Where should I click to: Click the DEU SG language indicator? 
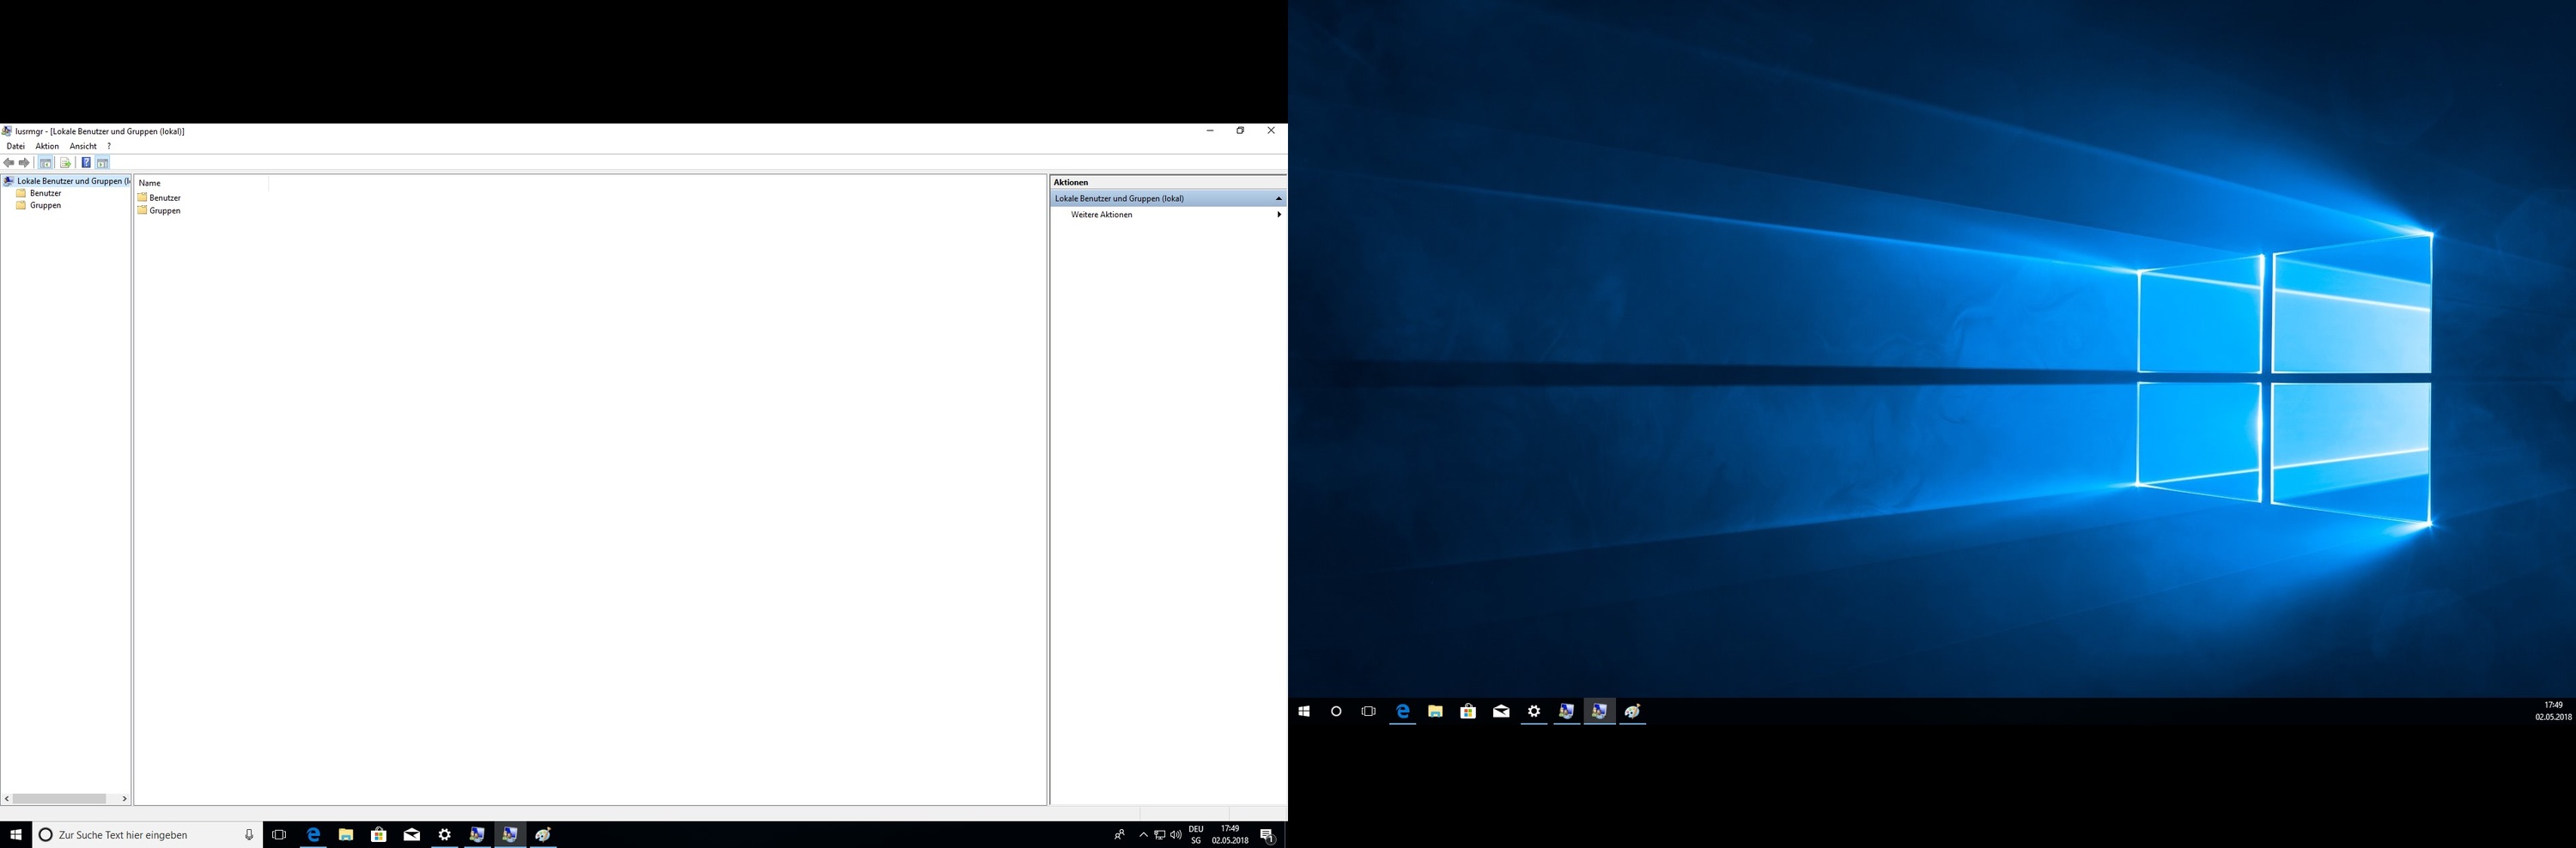click(x=1196, y=835)
